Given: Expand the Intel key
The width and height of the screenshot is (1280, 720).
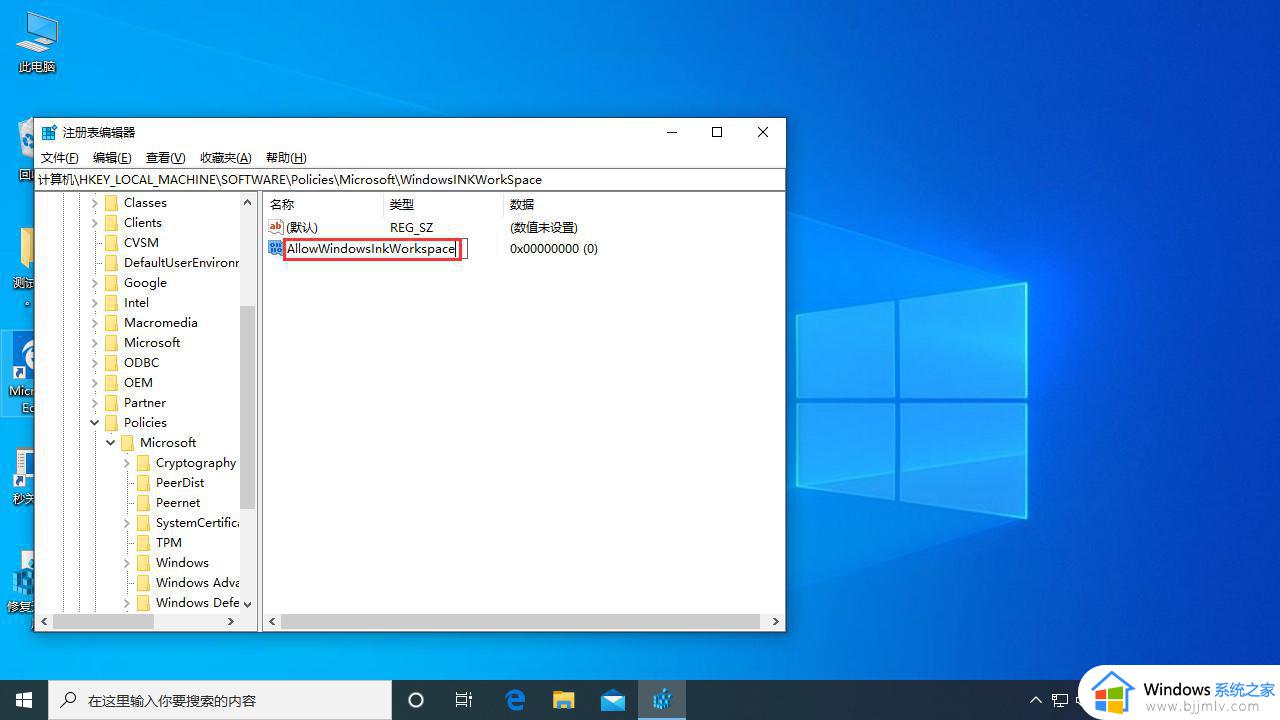Looking at the screenshot, I should (x=95, y=303).
